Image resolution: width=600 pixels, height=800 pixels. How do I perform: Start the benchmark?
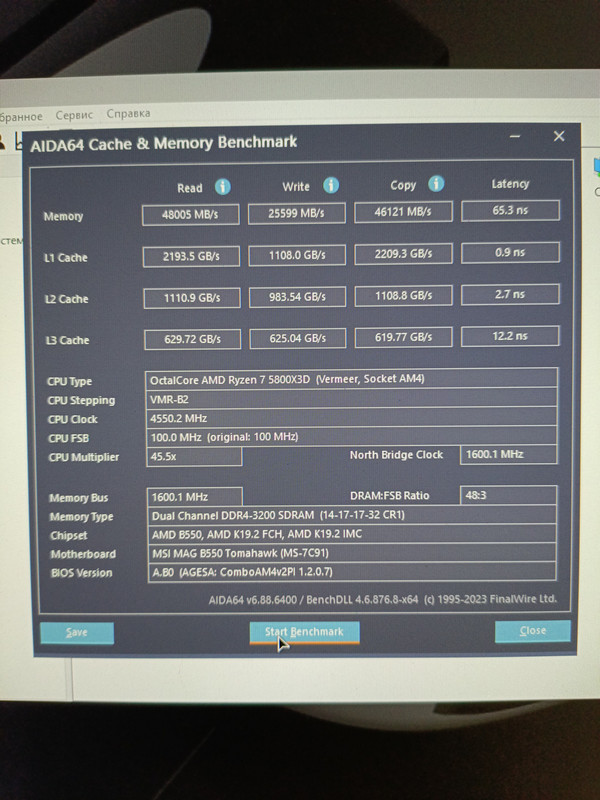click(x=305, y=632)
